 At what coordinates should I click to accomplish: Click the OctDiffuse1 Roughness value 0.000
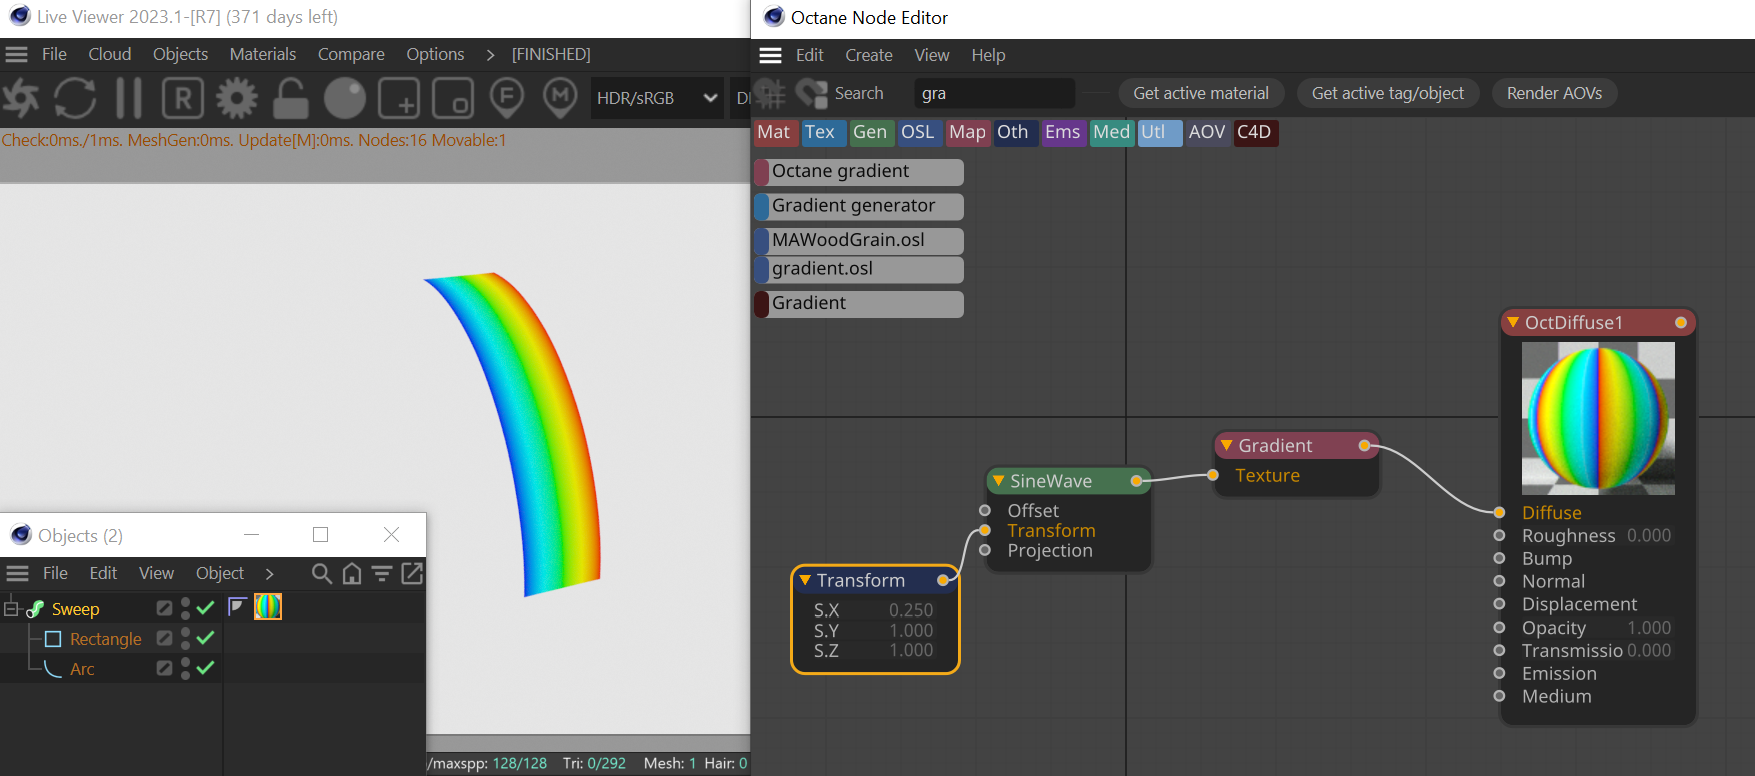1649,536
